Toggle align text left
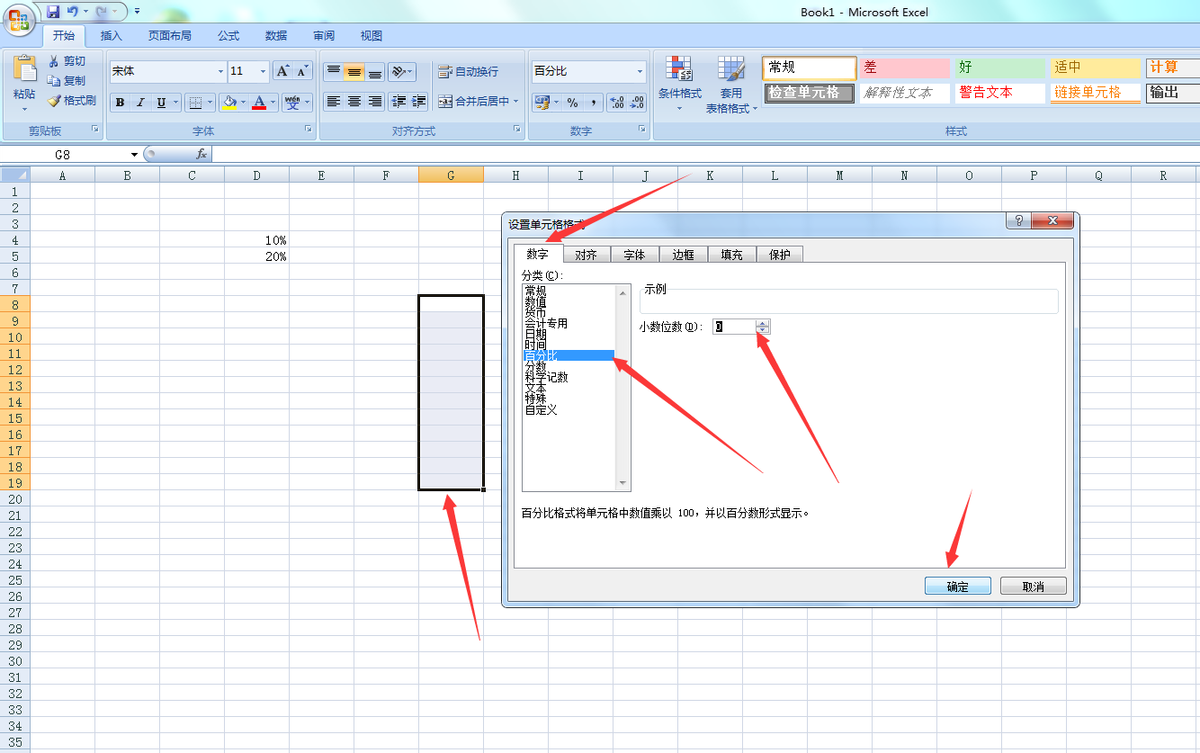This screenshot has height=753, width=1200. (333, 102)
